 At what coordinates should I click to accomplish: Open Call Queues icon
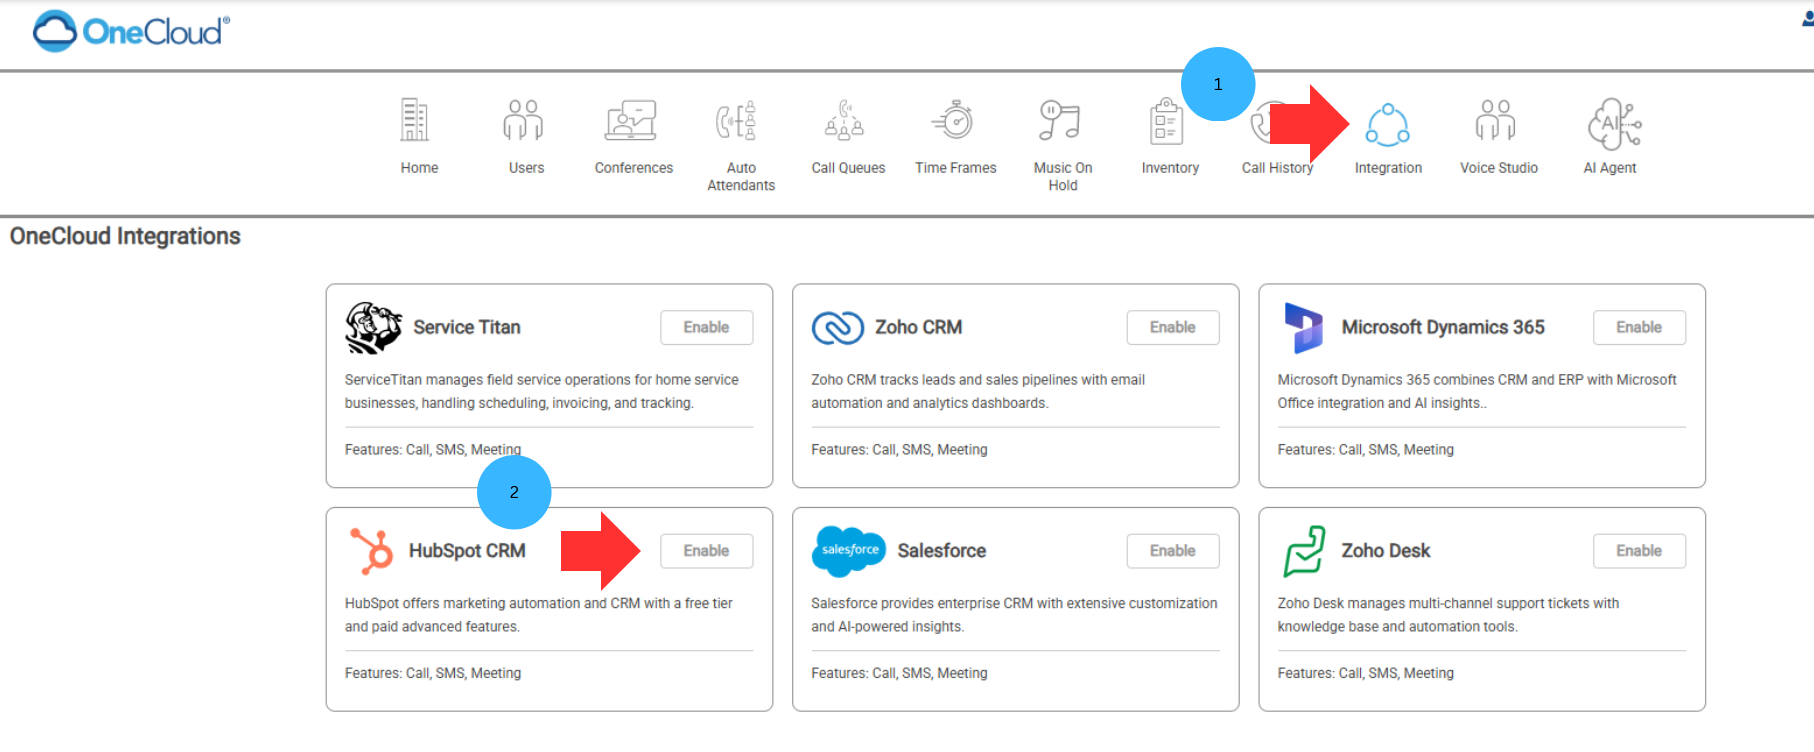click(x=845, y=121)
